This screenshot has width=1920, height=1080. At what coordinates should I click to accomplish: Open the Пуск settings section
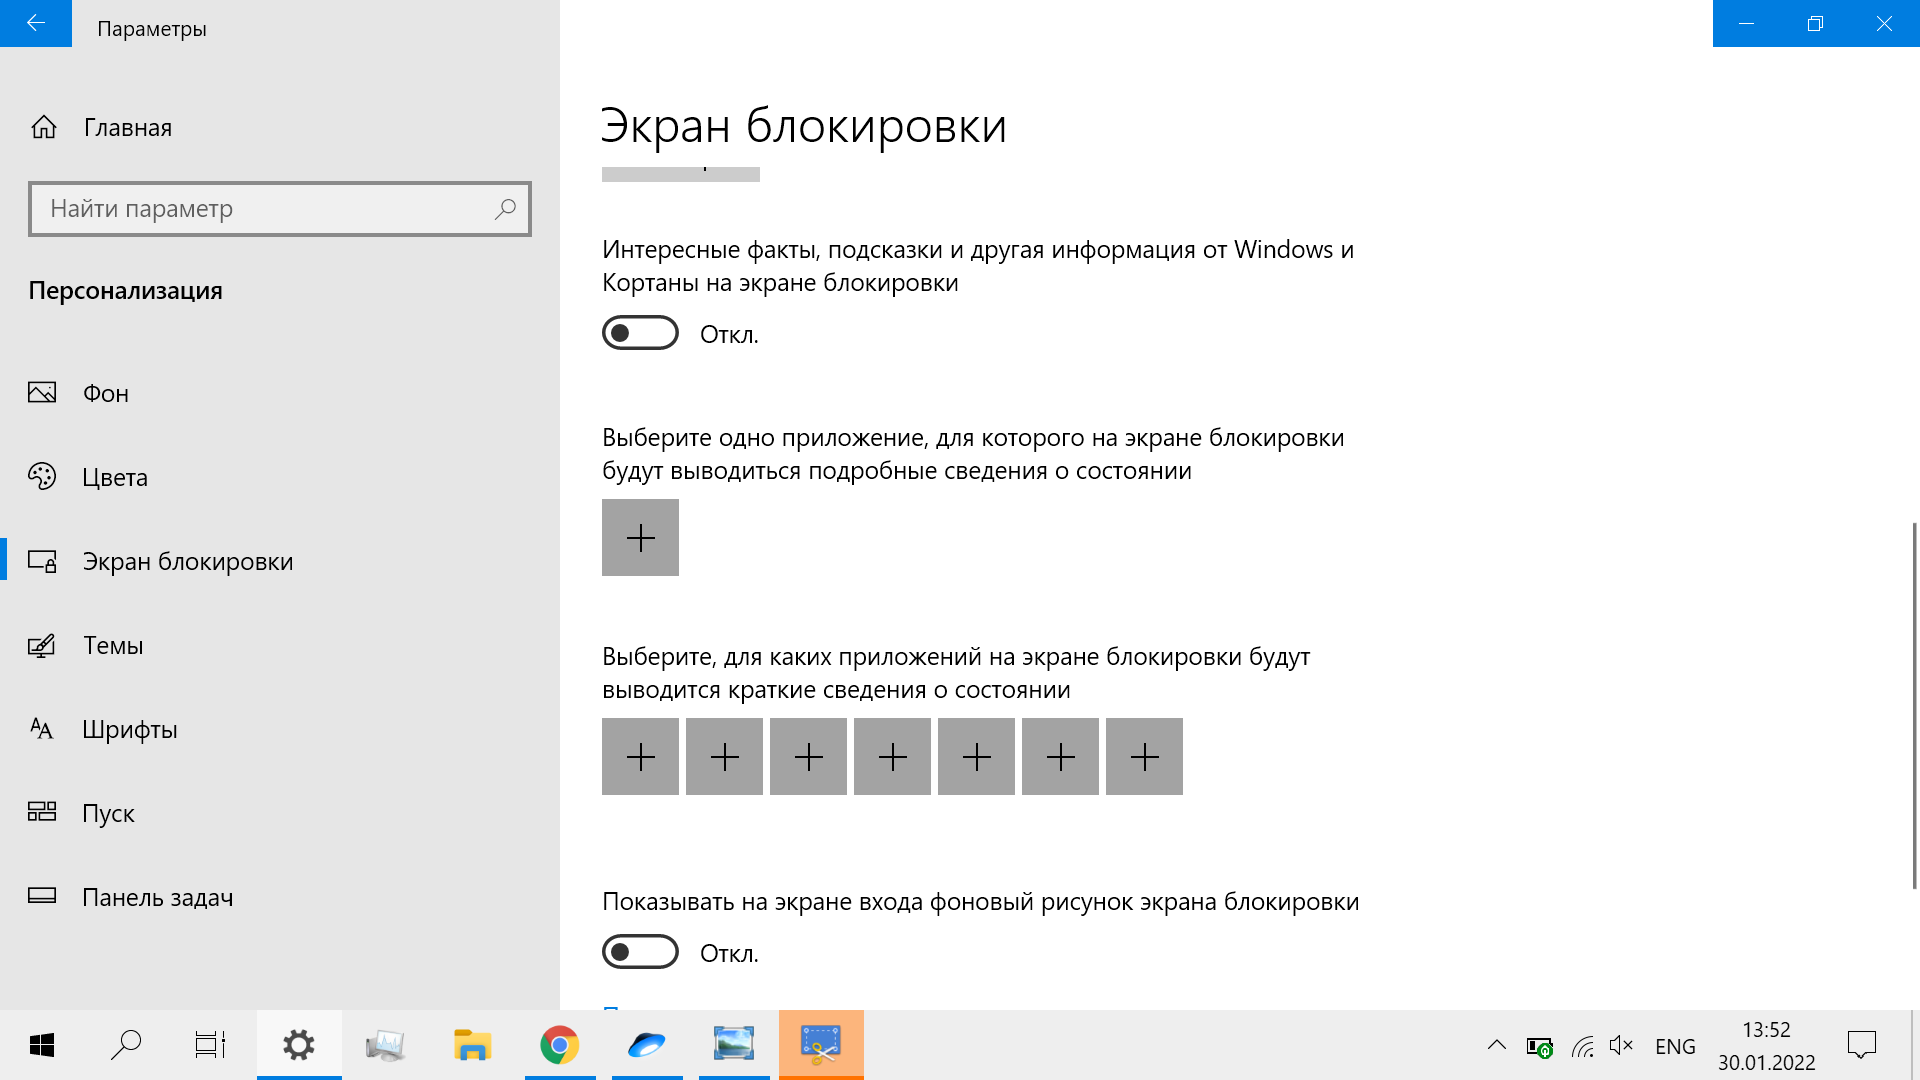280,813
